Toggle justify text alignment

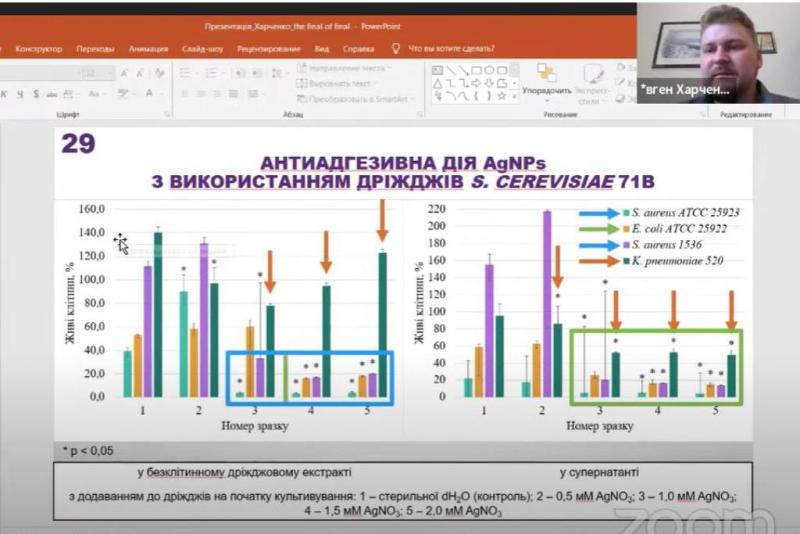[x=233, y=94]
